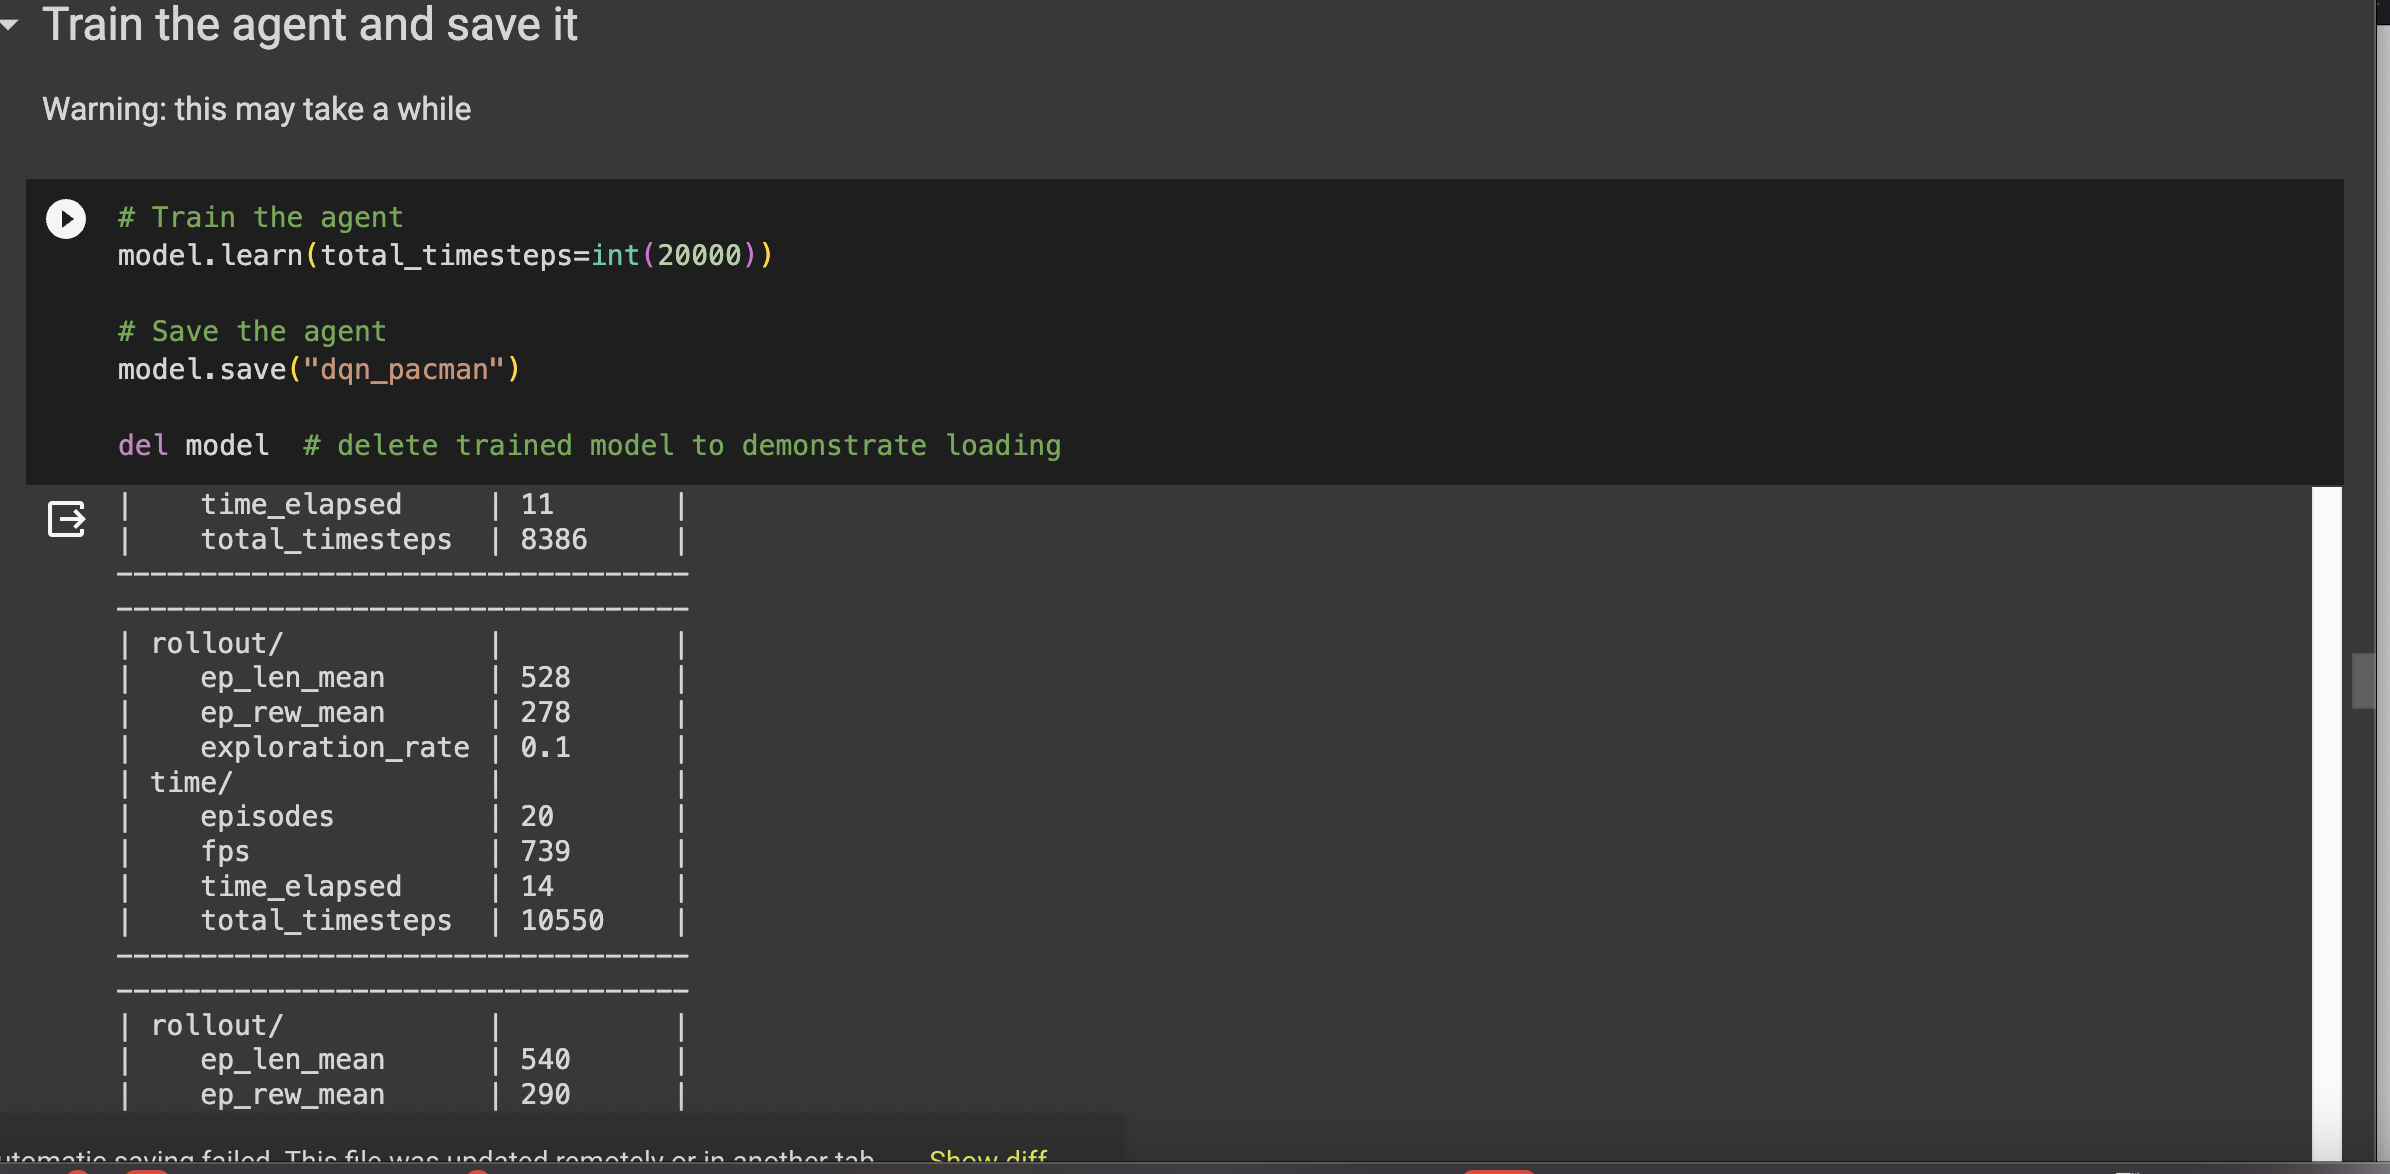The height and width of the screenshot is (1174, 2390).
Task: Click the '# Train the agent' comment
Action: pyautogui.click(x=260, y=218)
